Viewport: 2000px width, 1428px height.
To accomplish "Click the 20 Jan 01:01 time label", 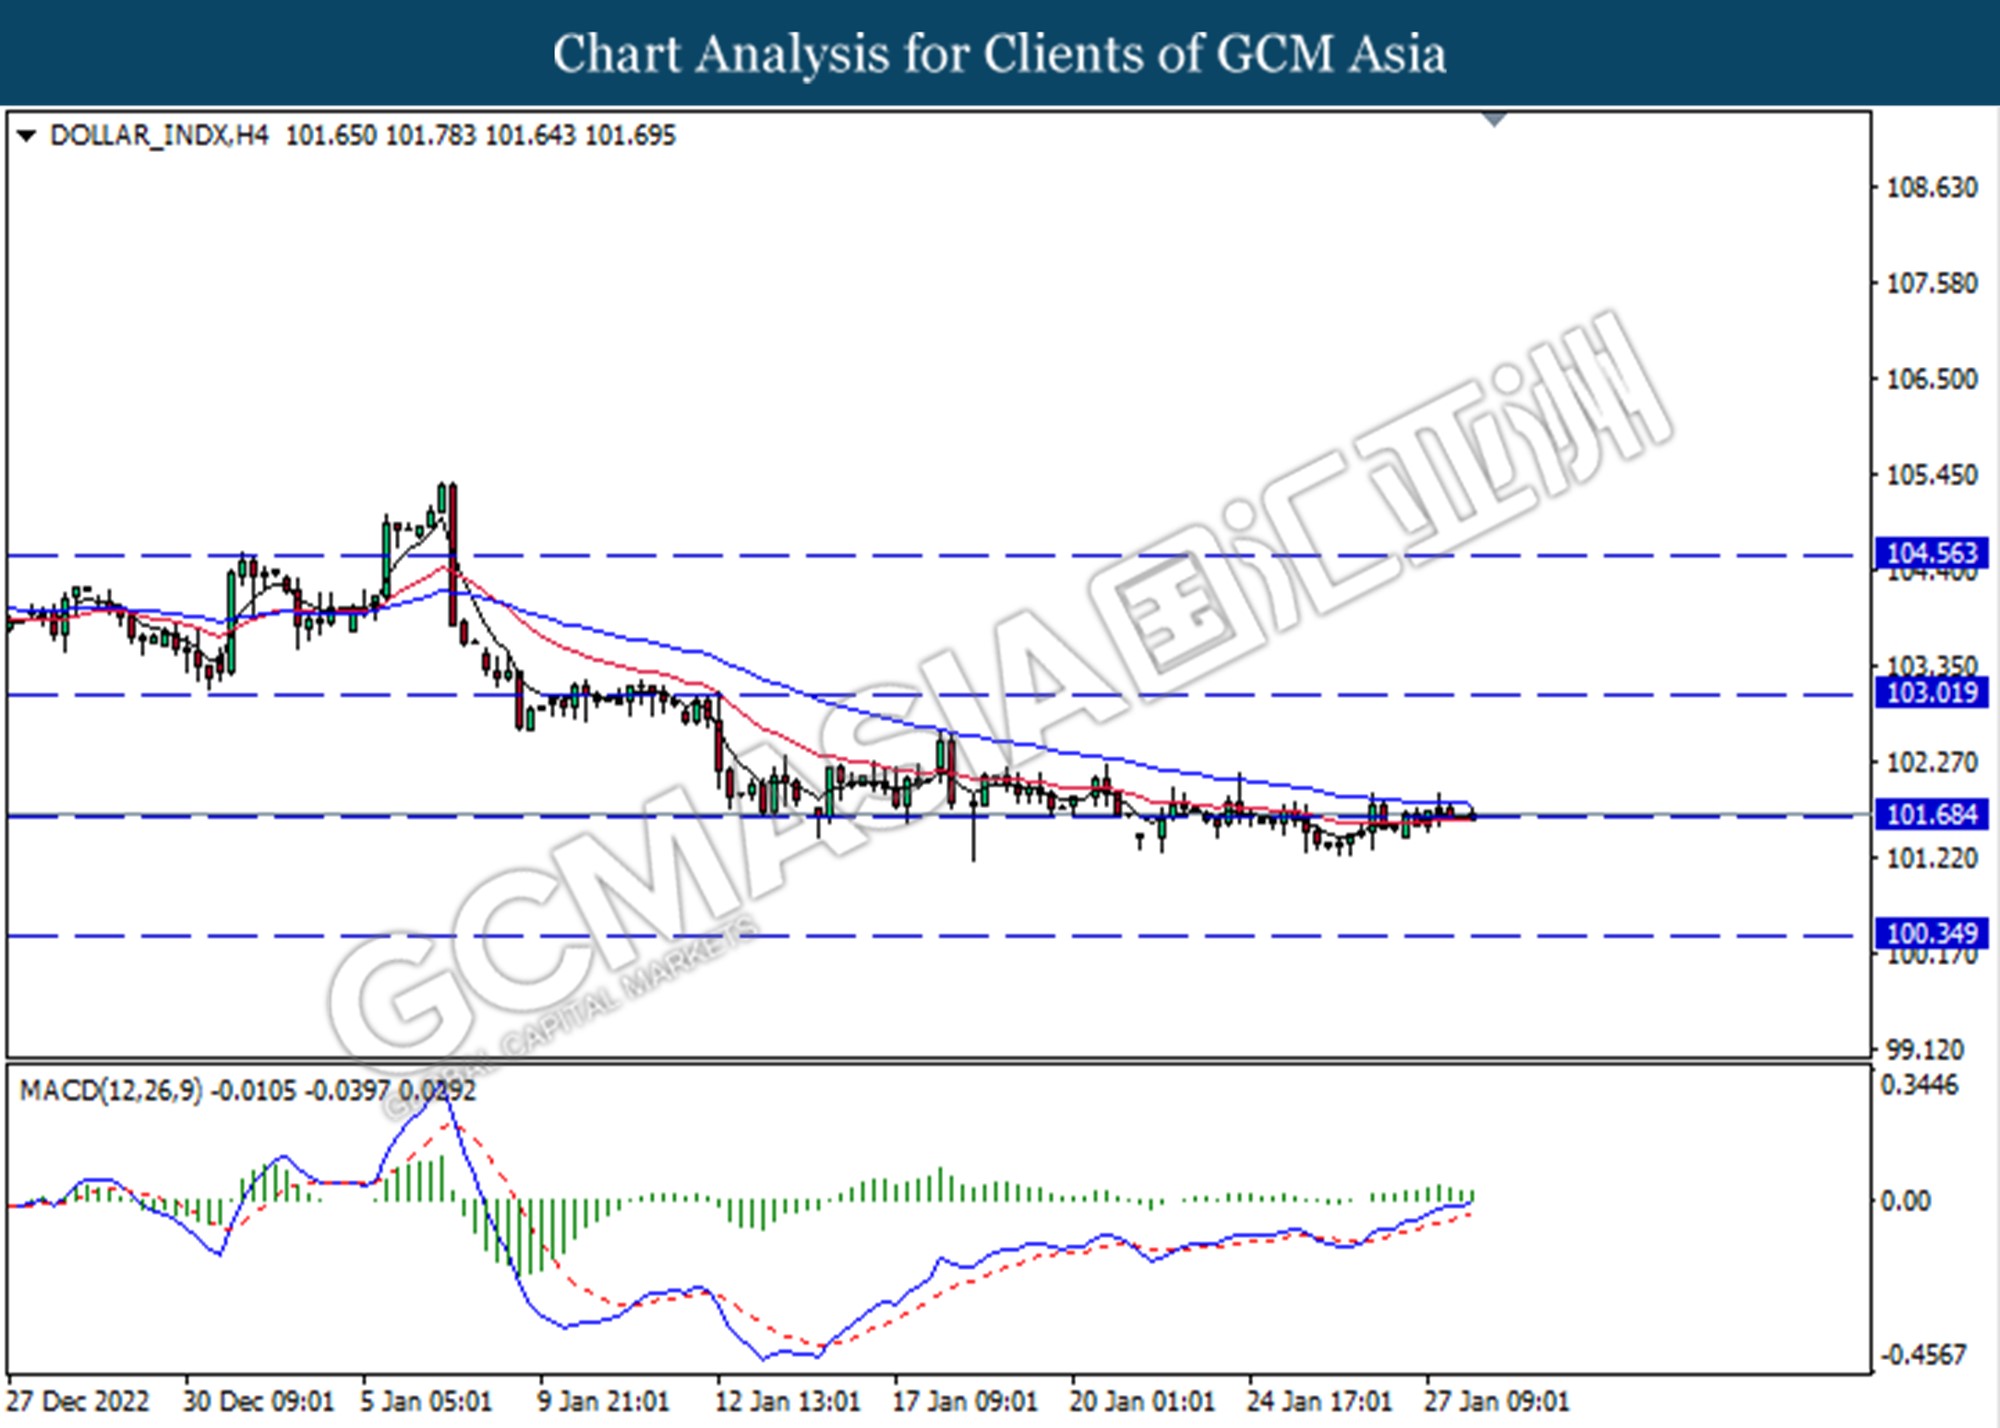I will point(1142,1402).
